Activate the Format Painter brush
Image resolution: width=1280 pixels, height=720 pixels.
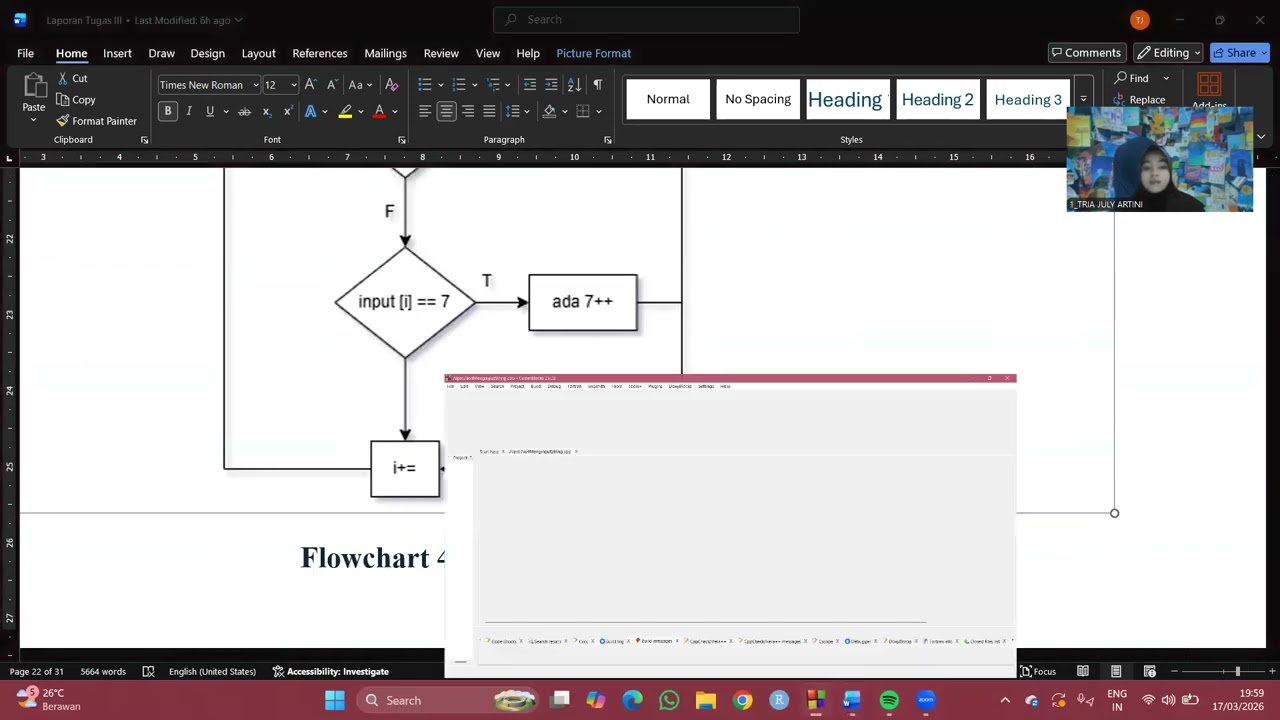(63, 121)
